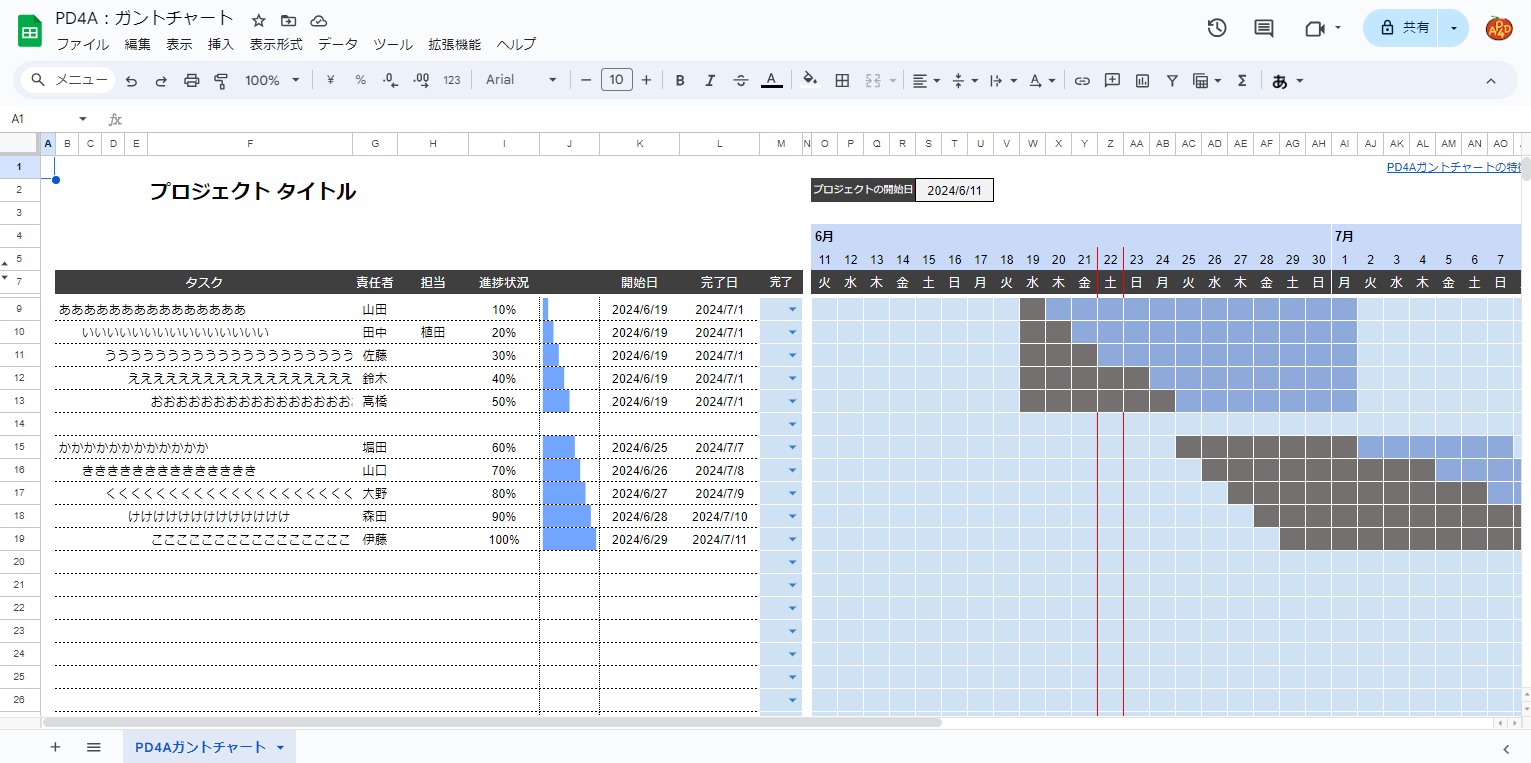The image size is (1531, 763).
Task: Open the fill color bucket tool
Action: pyautogui.click(x=810, y=81)
